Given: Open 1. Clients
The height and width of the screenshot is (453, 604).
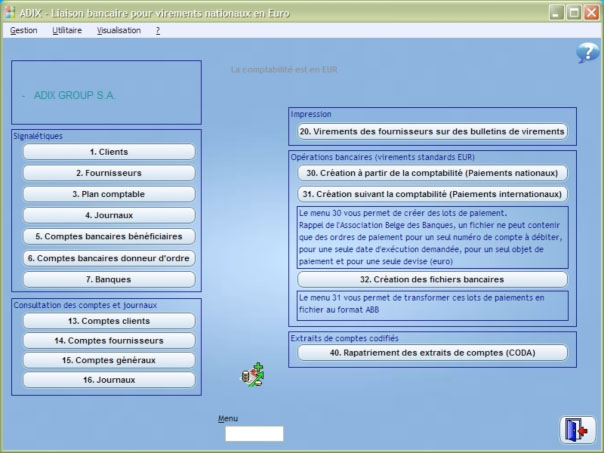Looking at the screenshot, I should click(x=109, y=152).
